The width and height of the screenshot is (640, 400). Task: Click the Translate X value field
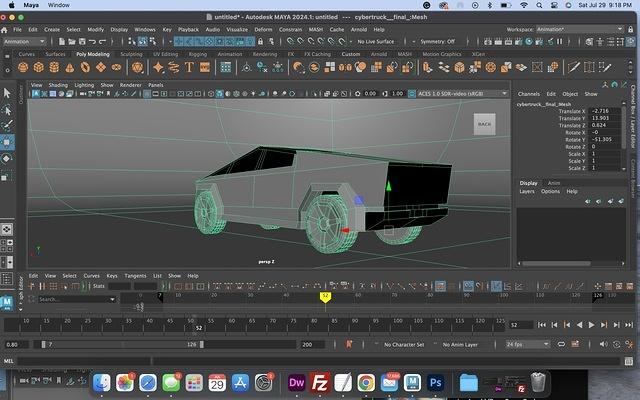[x=605, y=111]
